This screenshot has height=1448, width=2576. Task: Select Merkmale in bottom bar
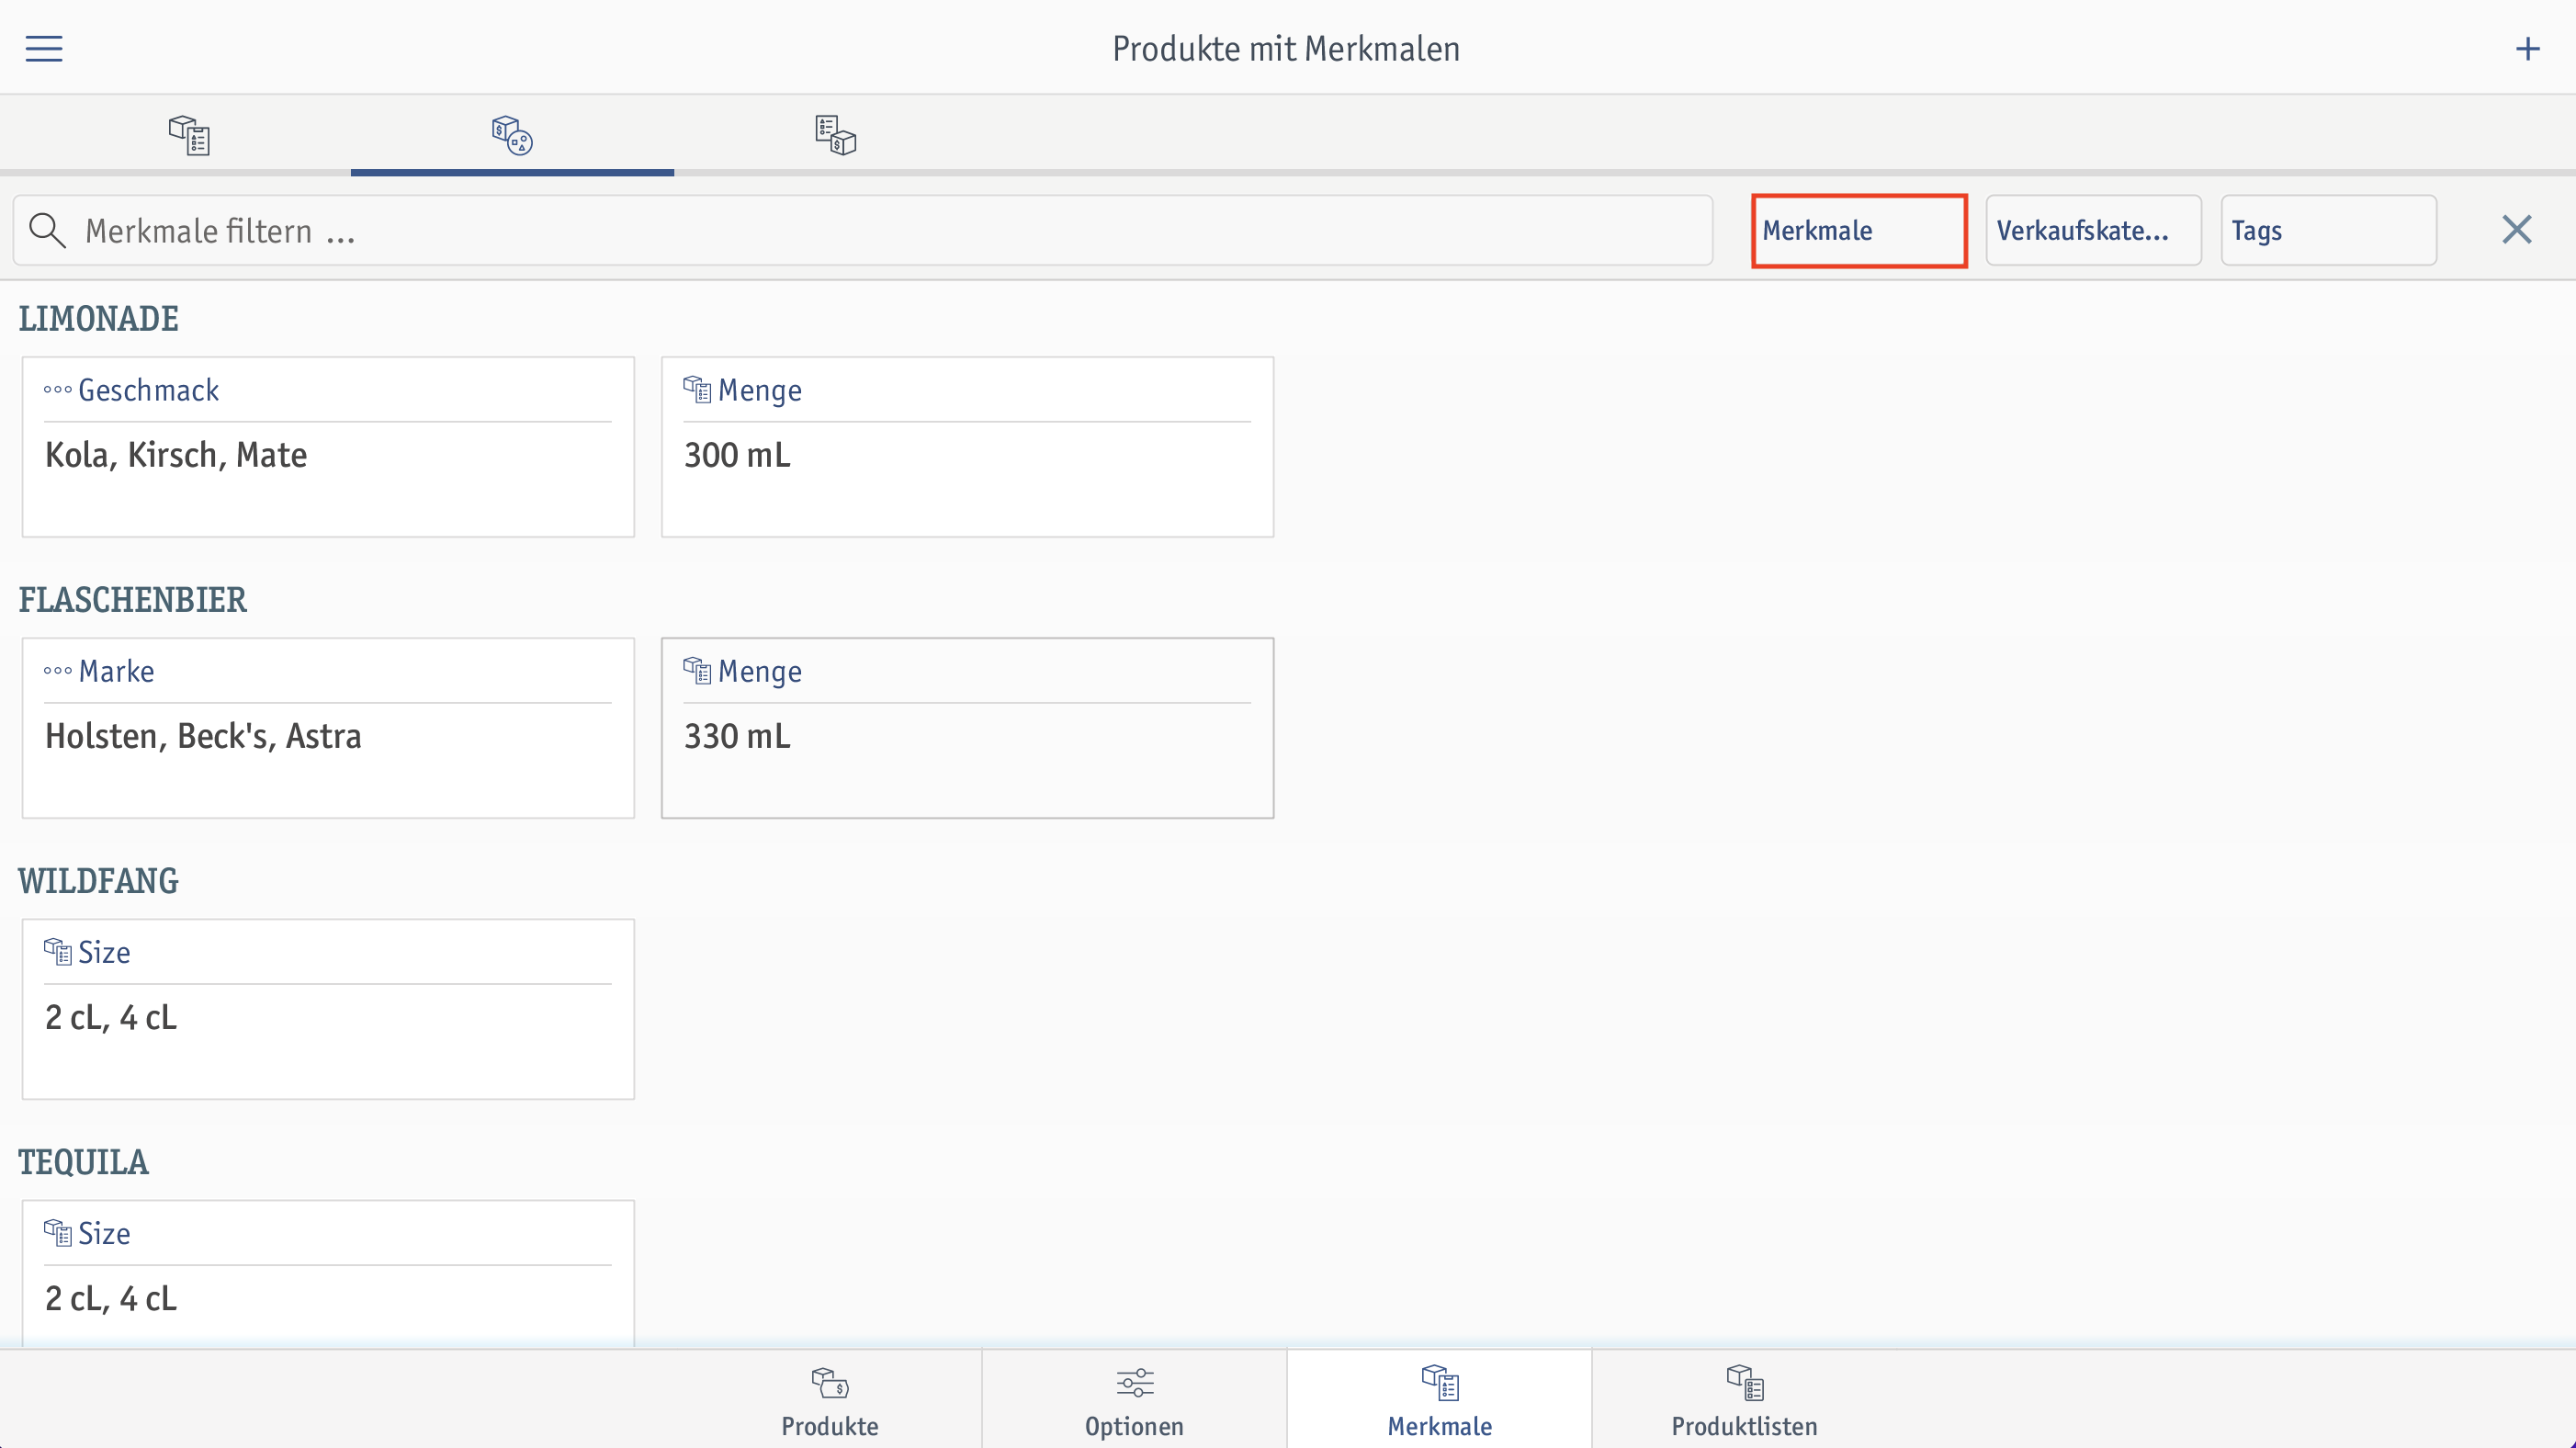(1439, 1400)
